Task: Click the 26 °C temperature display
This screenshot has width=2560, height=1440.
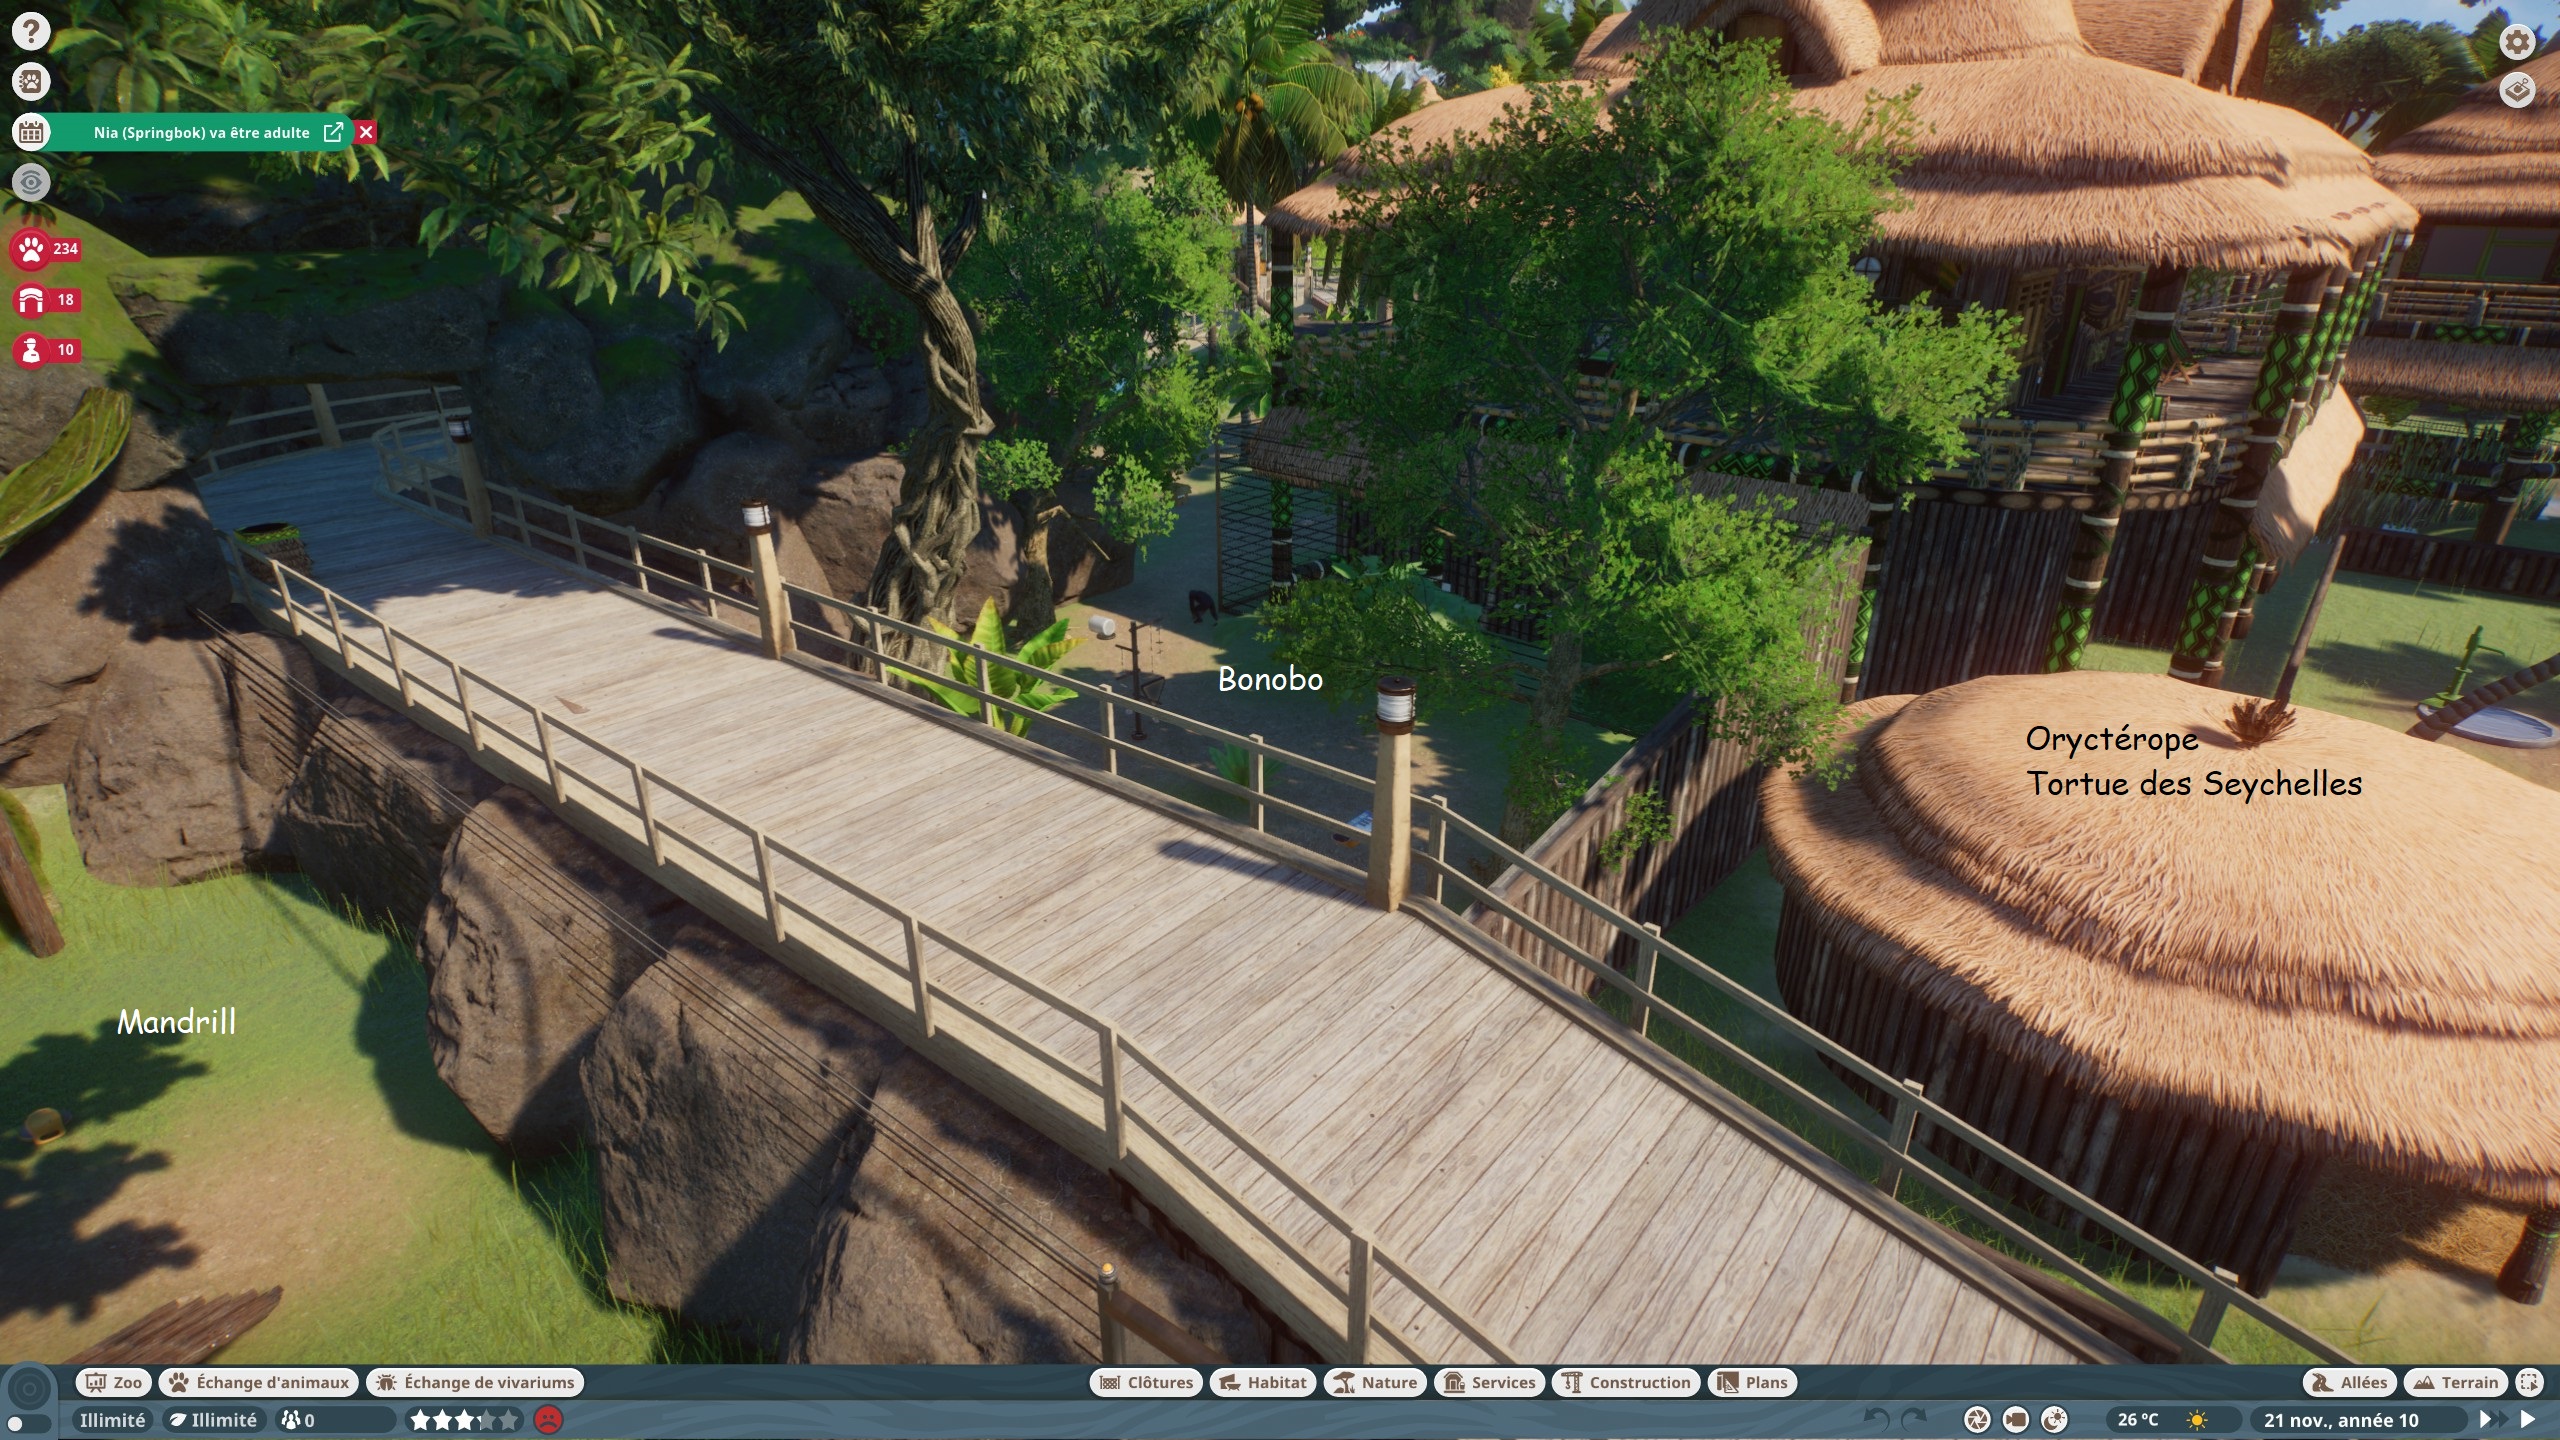Action: click(2138, 1420)
